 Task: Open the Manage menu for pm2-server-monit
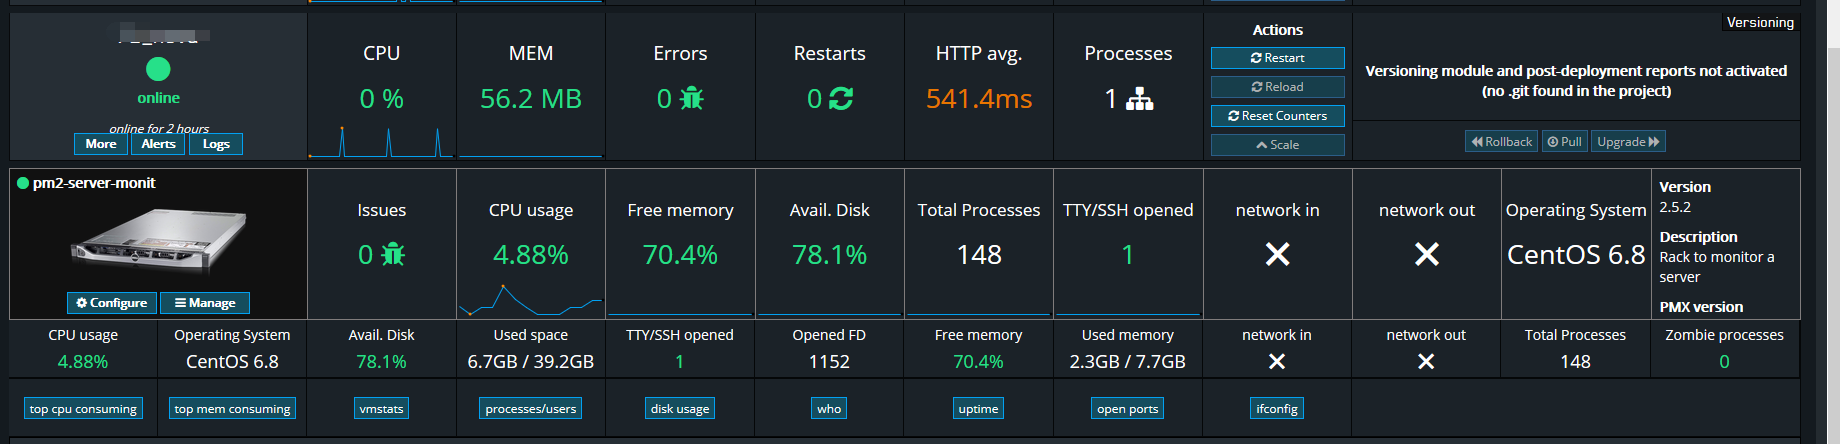pos(205,303)
